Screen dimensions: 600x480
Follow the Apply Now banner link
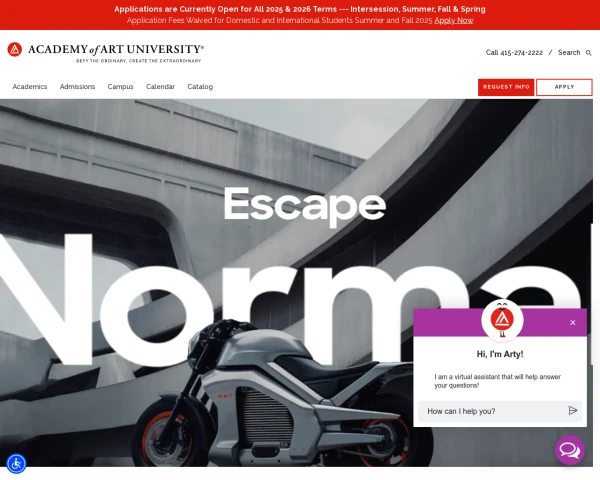pos(454,20)
